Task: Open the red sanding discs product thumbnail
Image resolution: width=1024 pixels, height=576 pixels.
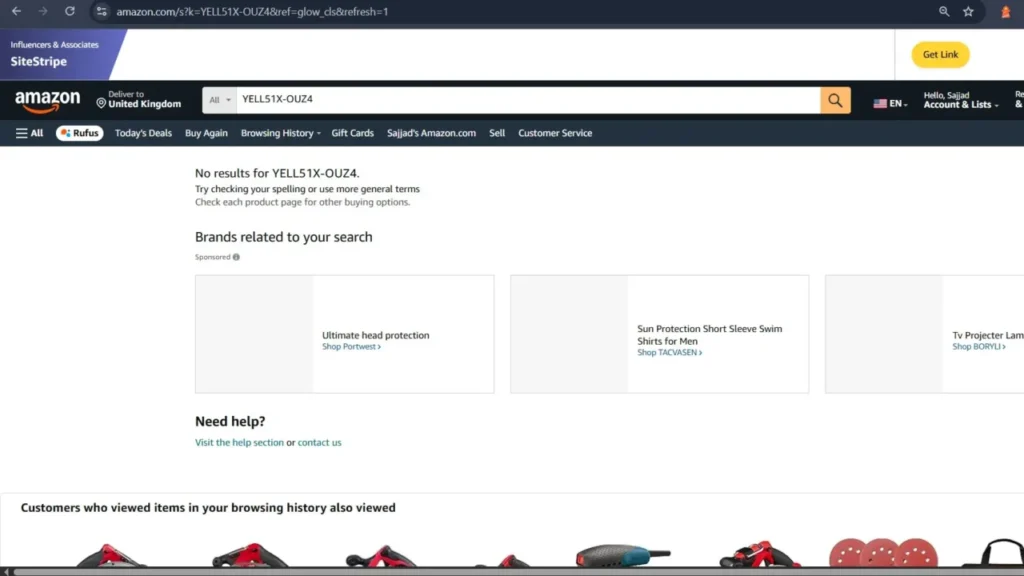Action: tap(883, 552)
